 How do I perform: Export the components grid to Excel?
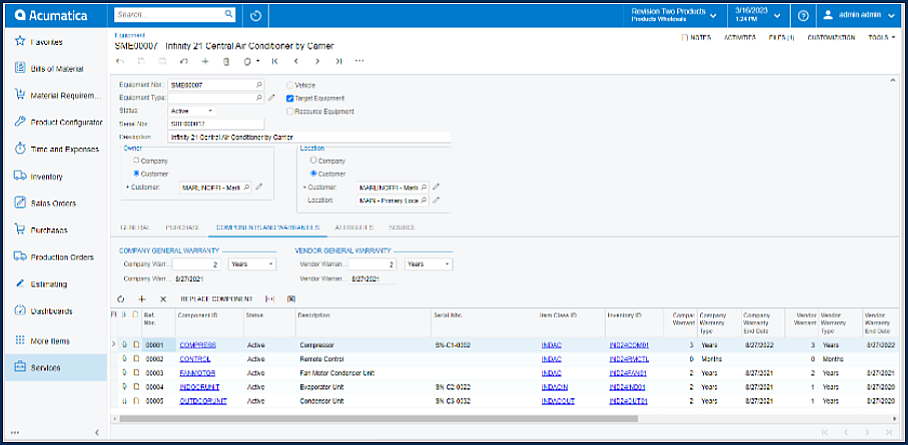(x=291, y=299)
